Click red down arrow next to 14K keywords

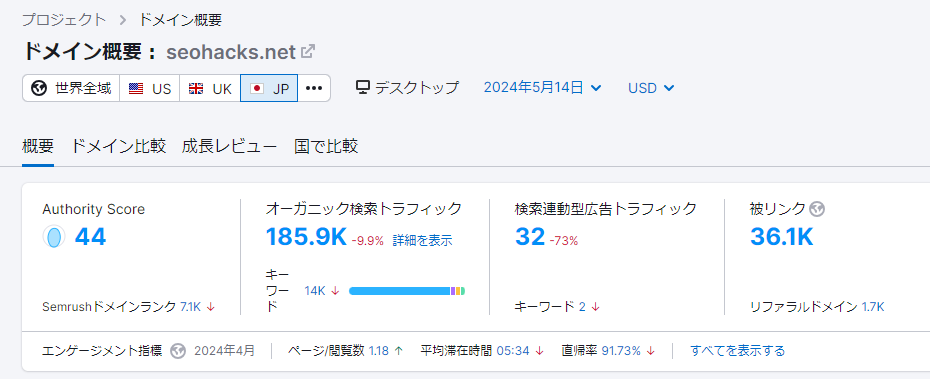[335, 291]
